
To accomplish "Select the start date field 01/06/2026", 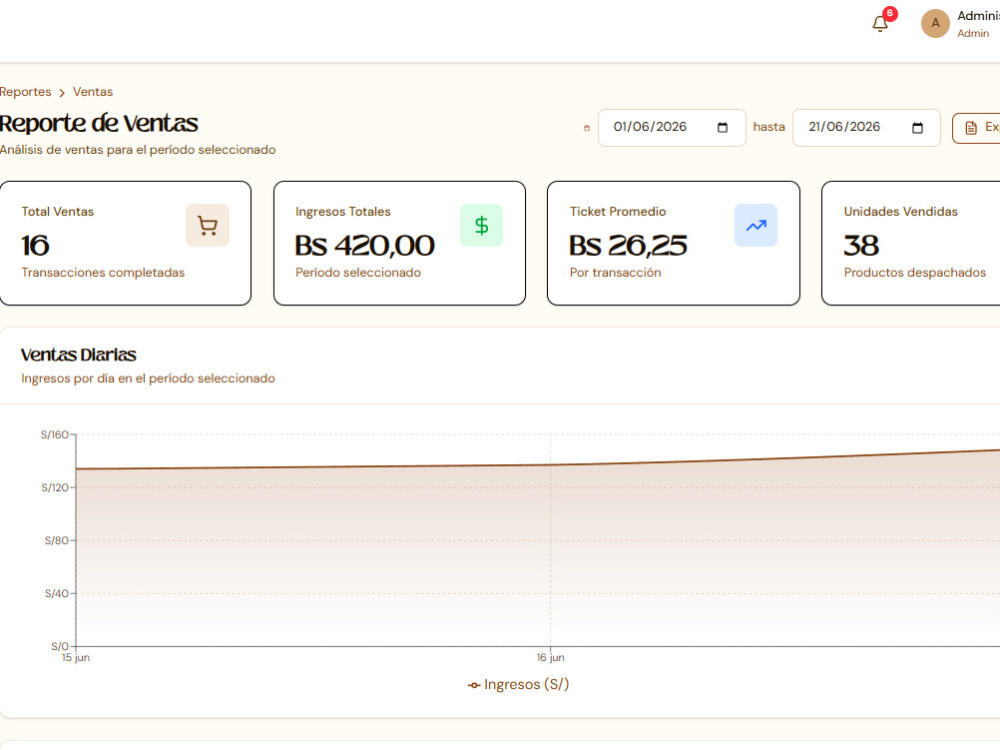I will click(672, 128).
